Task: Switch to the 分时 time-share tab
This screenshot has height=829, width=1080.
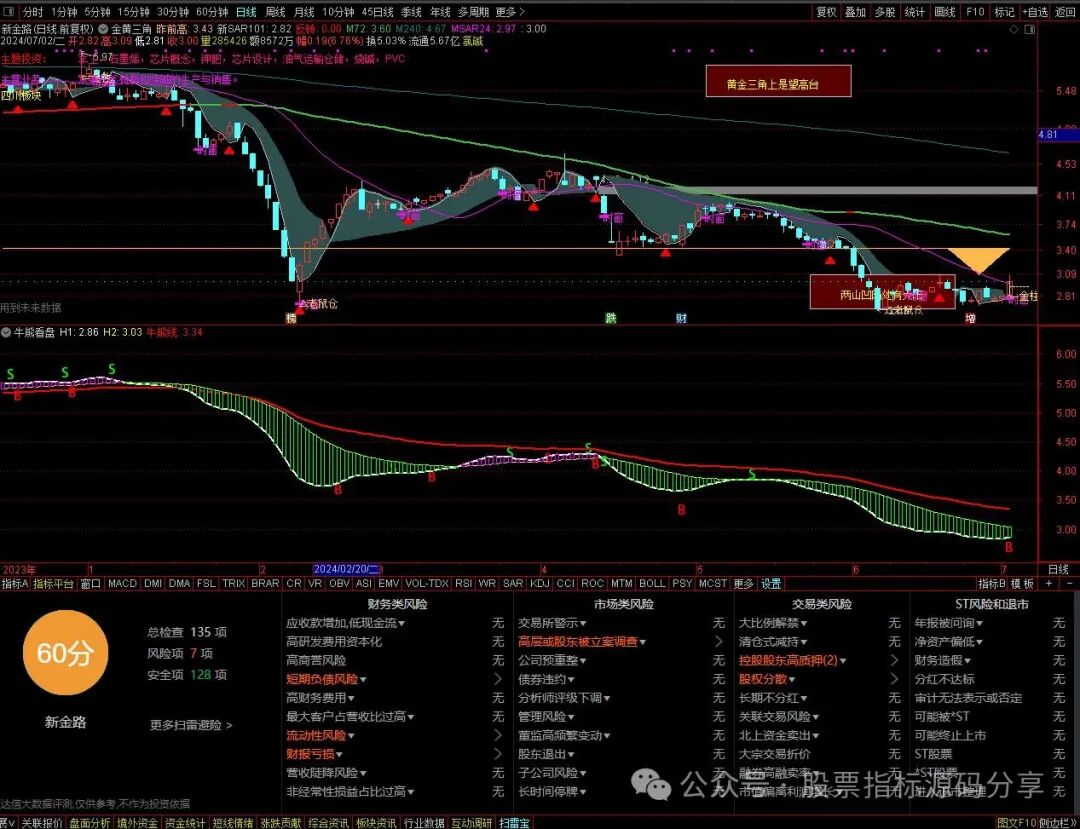Action: coord(32,12)
